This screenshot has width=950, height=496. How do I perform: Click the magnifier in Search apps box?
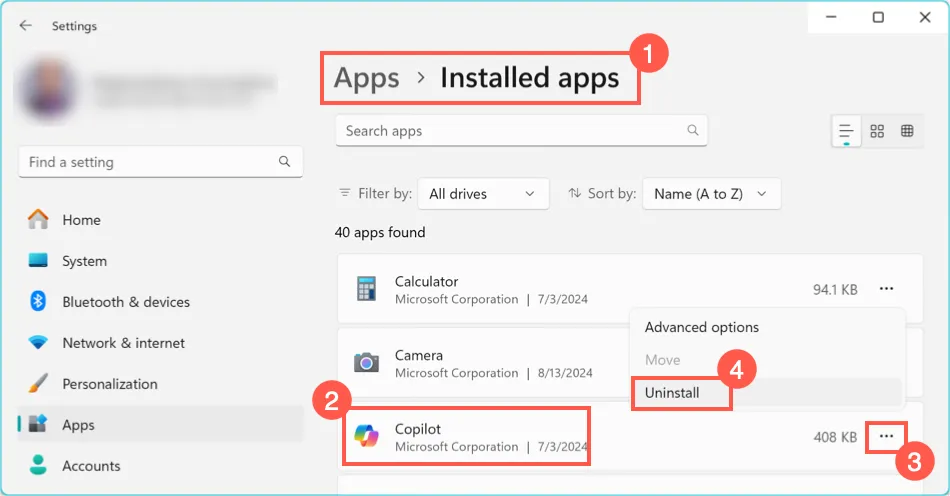693,130
